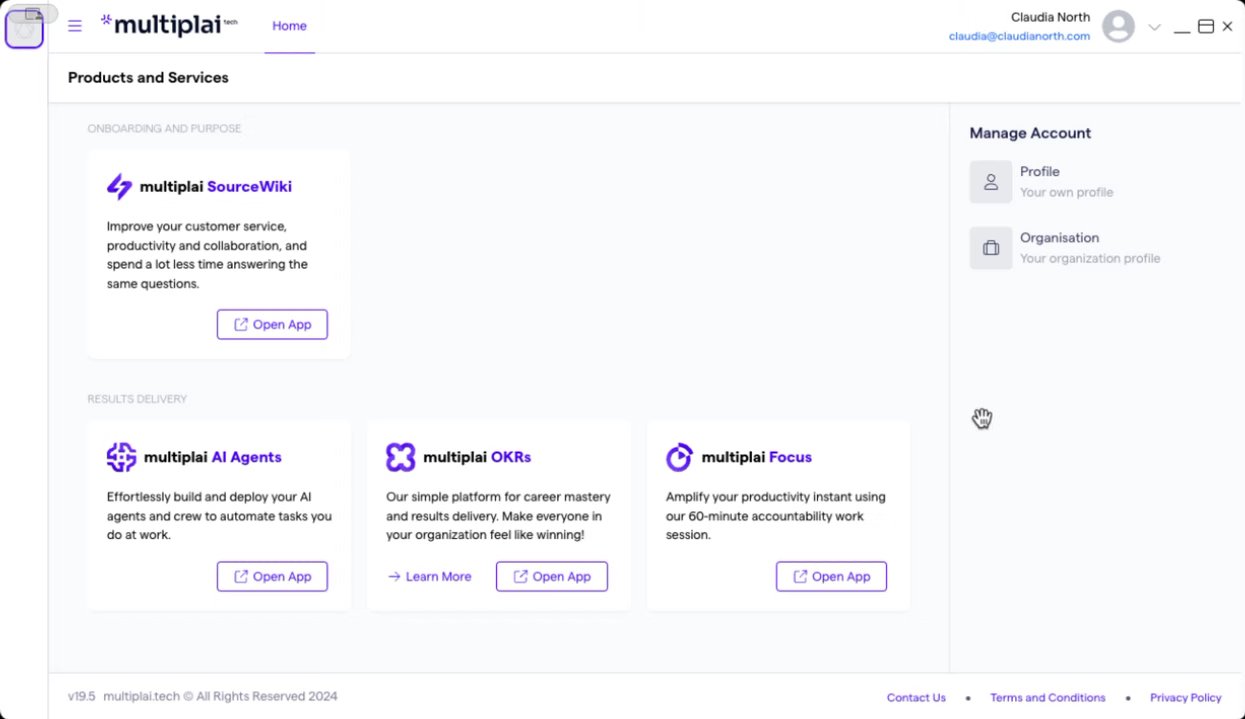This screenshot has width=1245, height=719.
Task: Click the Organisation briefcase icon
Action: click(x=991, y=248)
